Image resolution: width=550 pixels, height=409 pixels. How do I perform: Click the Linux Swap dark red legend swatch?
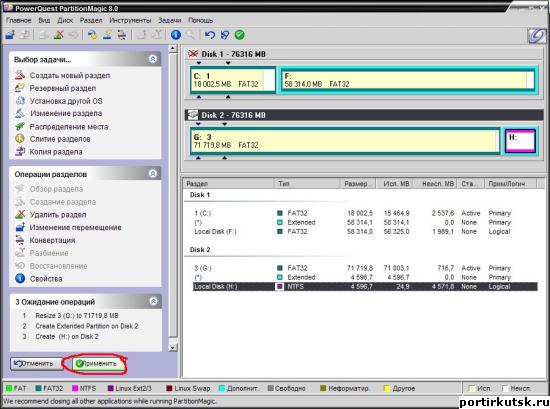click(169, 388)
